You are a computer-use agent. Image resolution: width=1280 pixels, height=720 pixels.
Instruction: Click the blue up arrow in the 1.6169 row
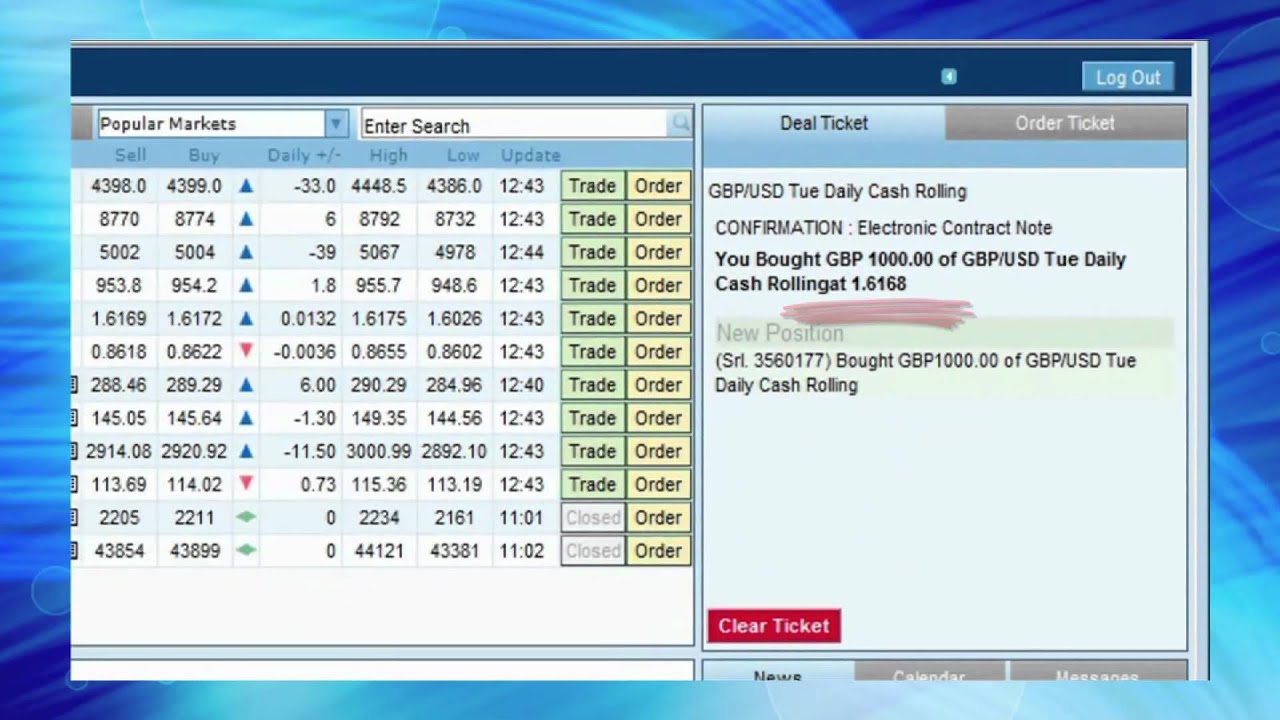point(246,318)
